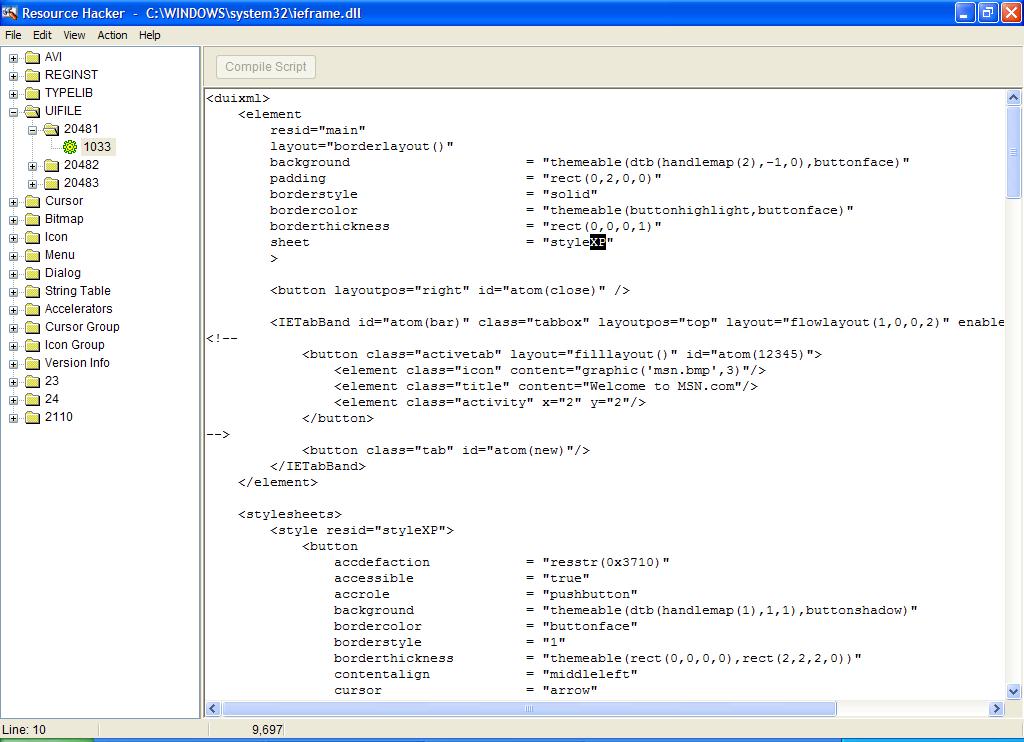Click the Version Info folder icon

click(32, 363)
